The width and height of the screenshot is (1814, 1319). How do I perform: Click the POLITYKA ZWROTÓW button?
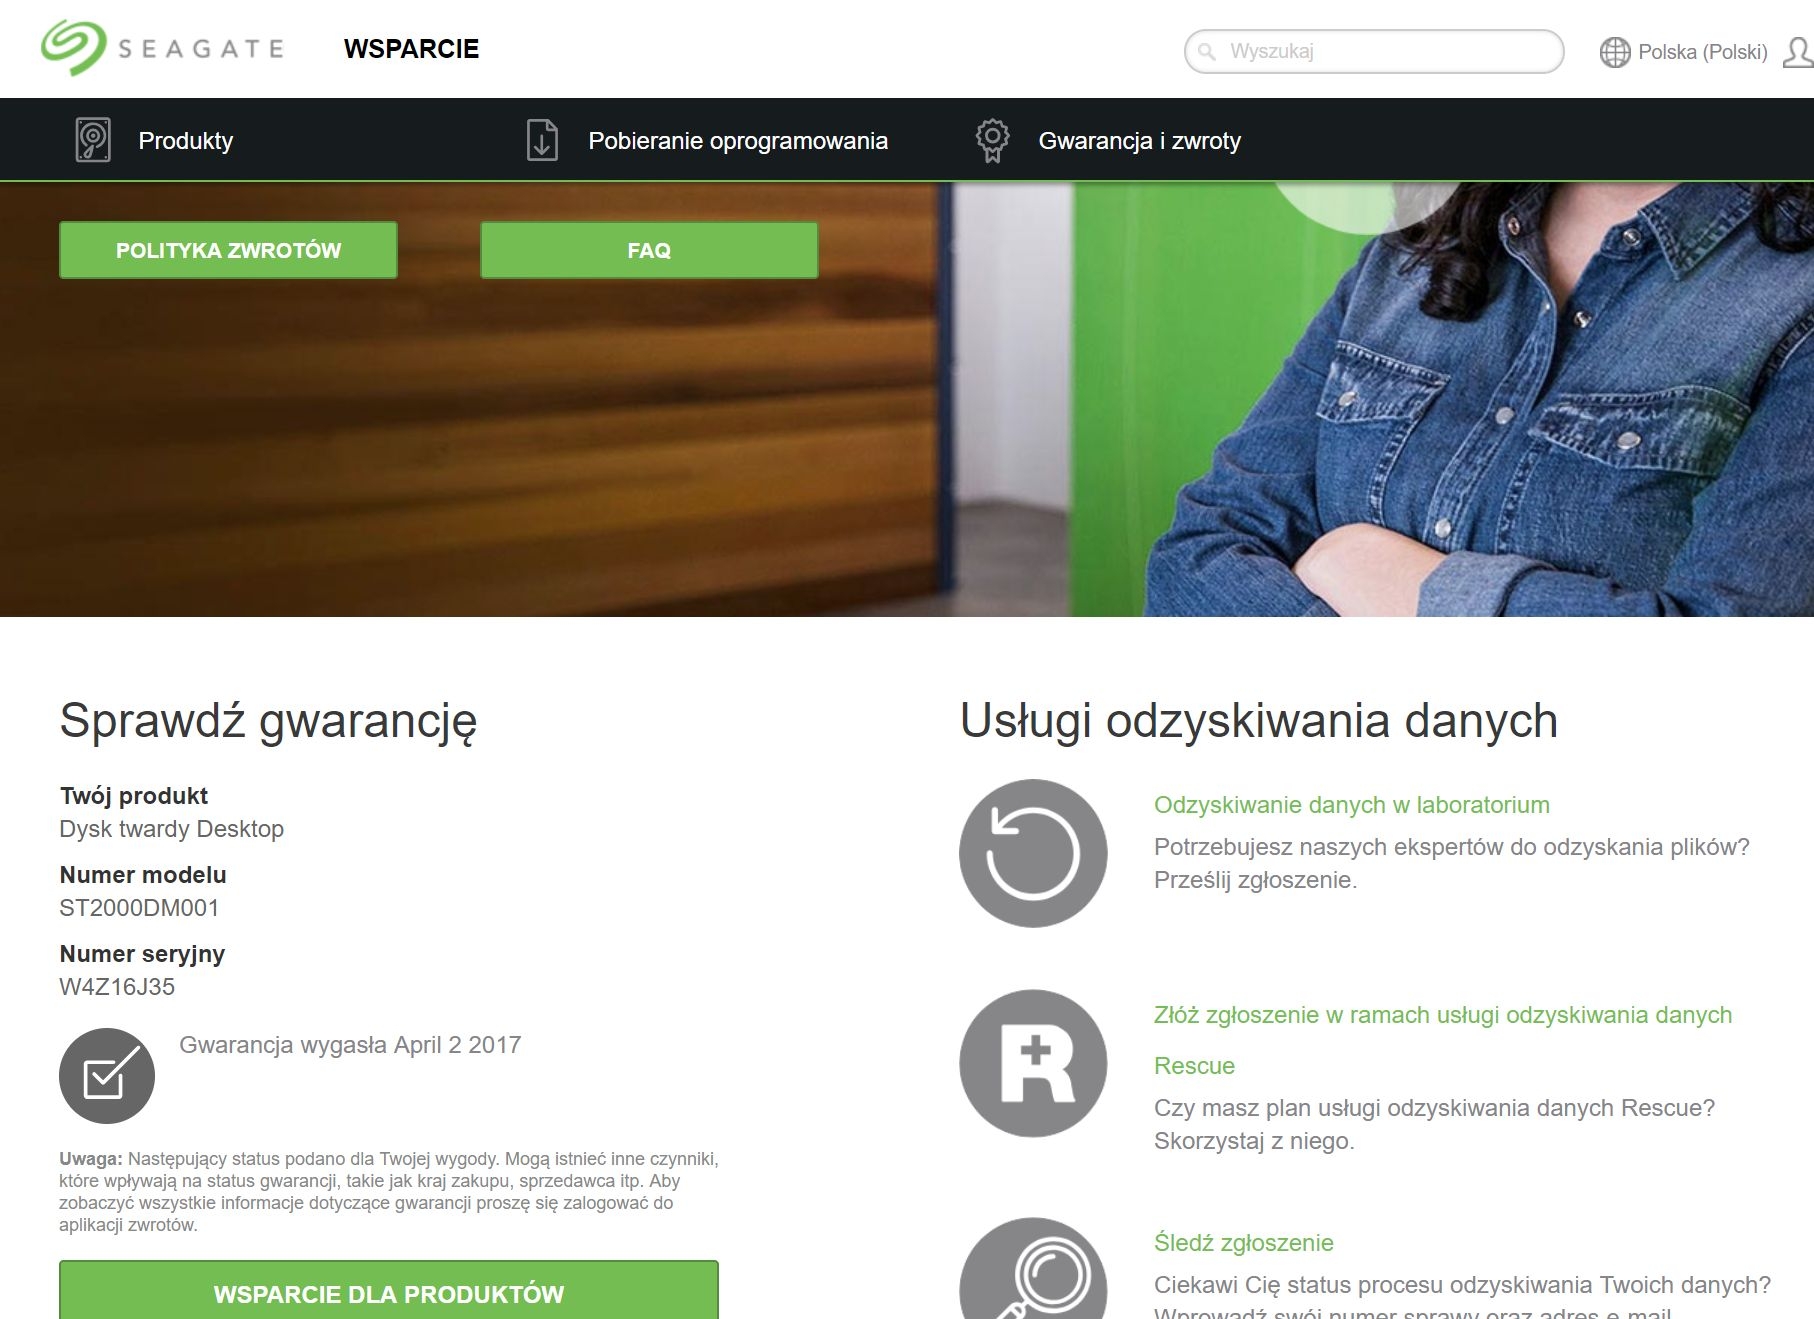point(228,250)
